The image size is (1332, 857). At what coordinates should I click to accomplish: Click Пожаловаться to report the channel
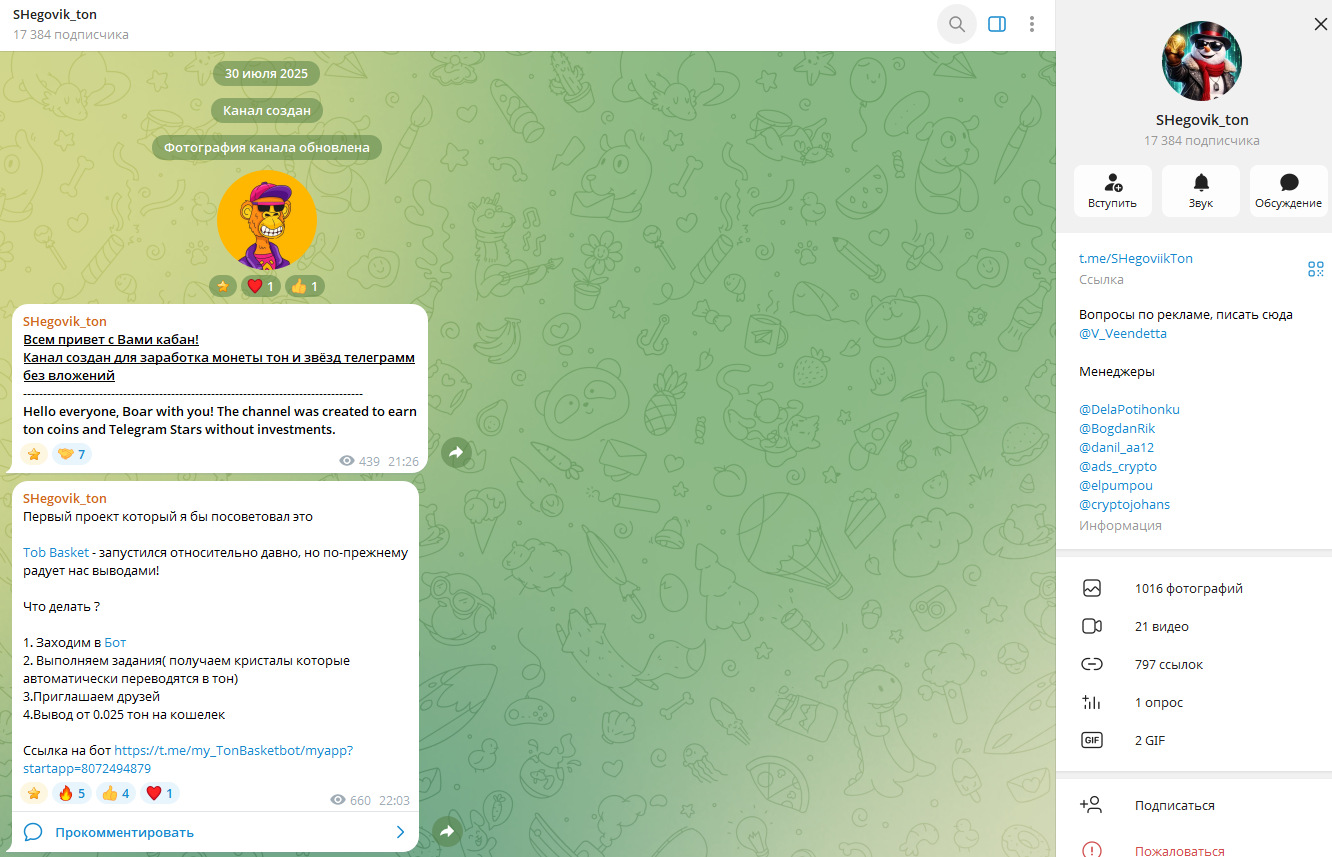pyautogui.click(x=1179, y=851)
